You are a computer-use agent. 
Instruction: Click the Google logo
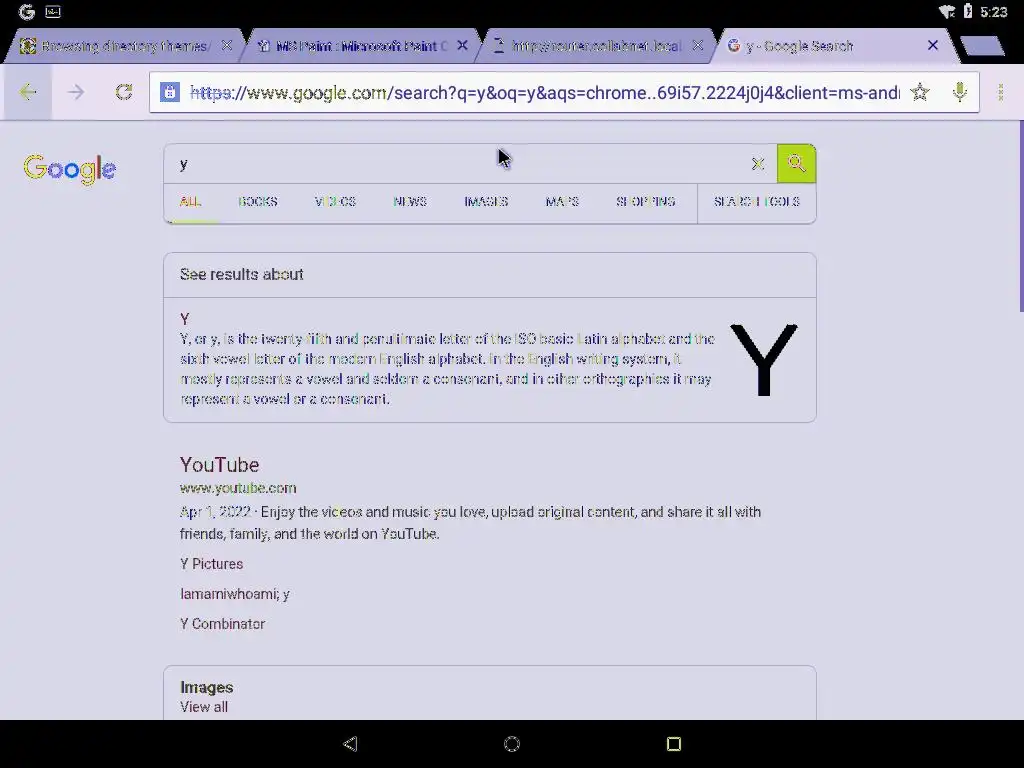tap(70, 169)
